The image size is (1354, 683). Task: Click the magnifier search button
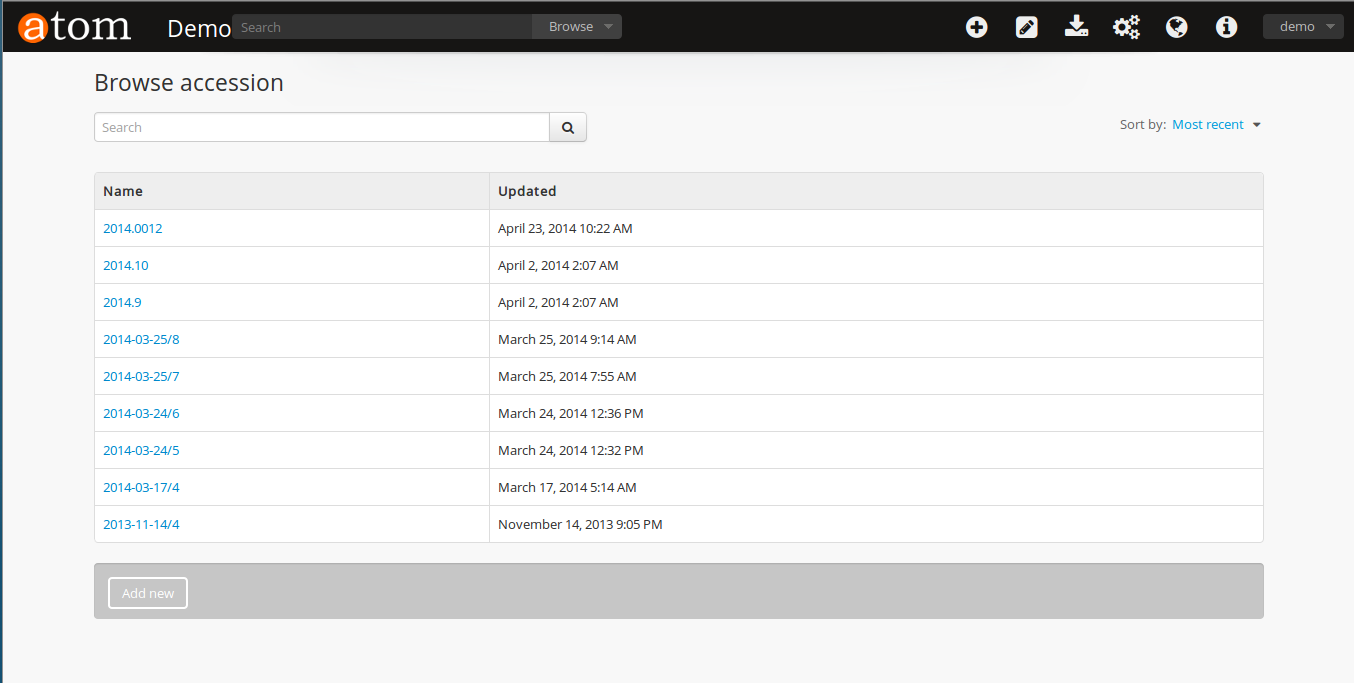(568, 127)
